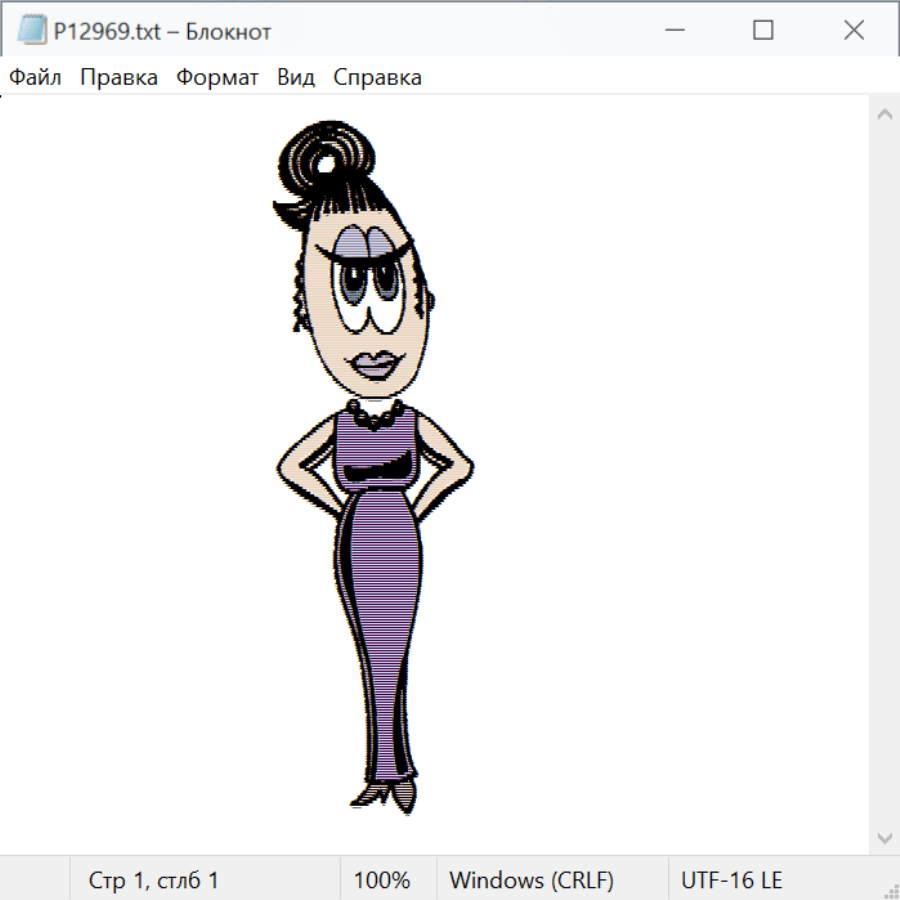Screen dimensions: 900x900
Task: Click the P12969.txt title bar text
Action: [x=162, y=32]
